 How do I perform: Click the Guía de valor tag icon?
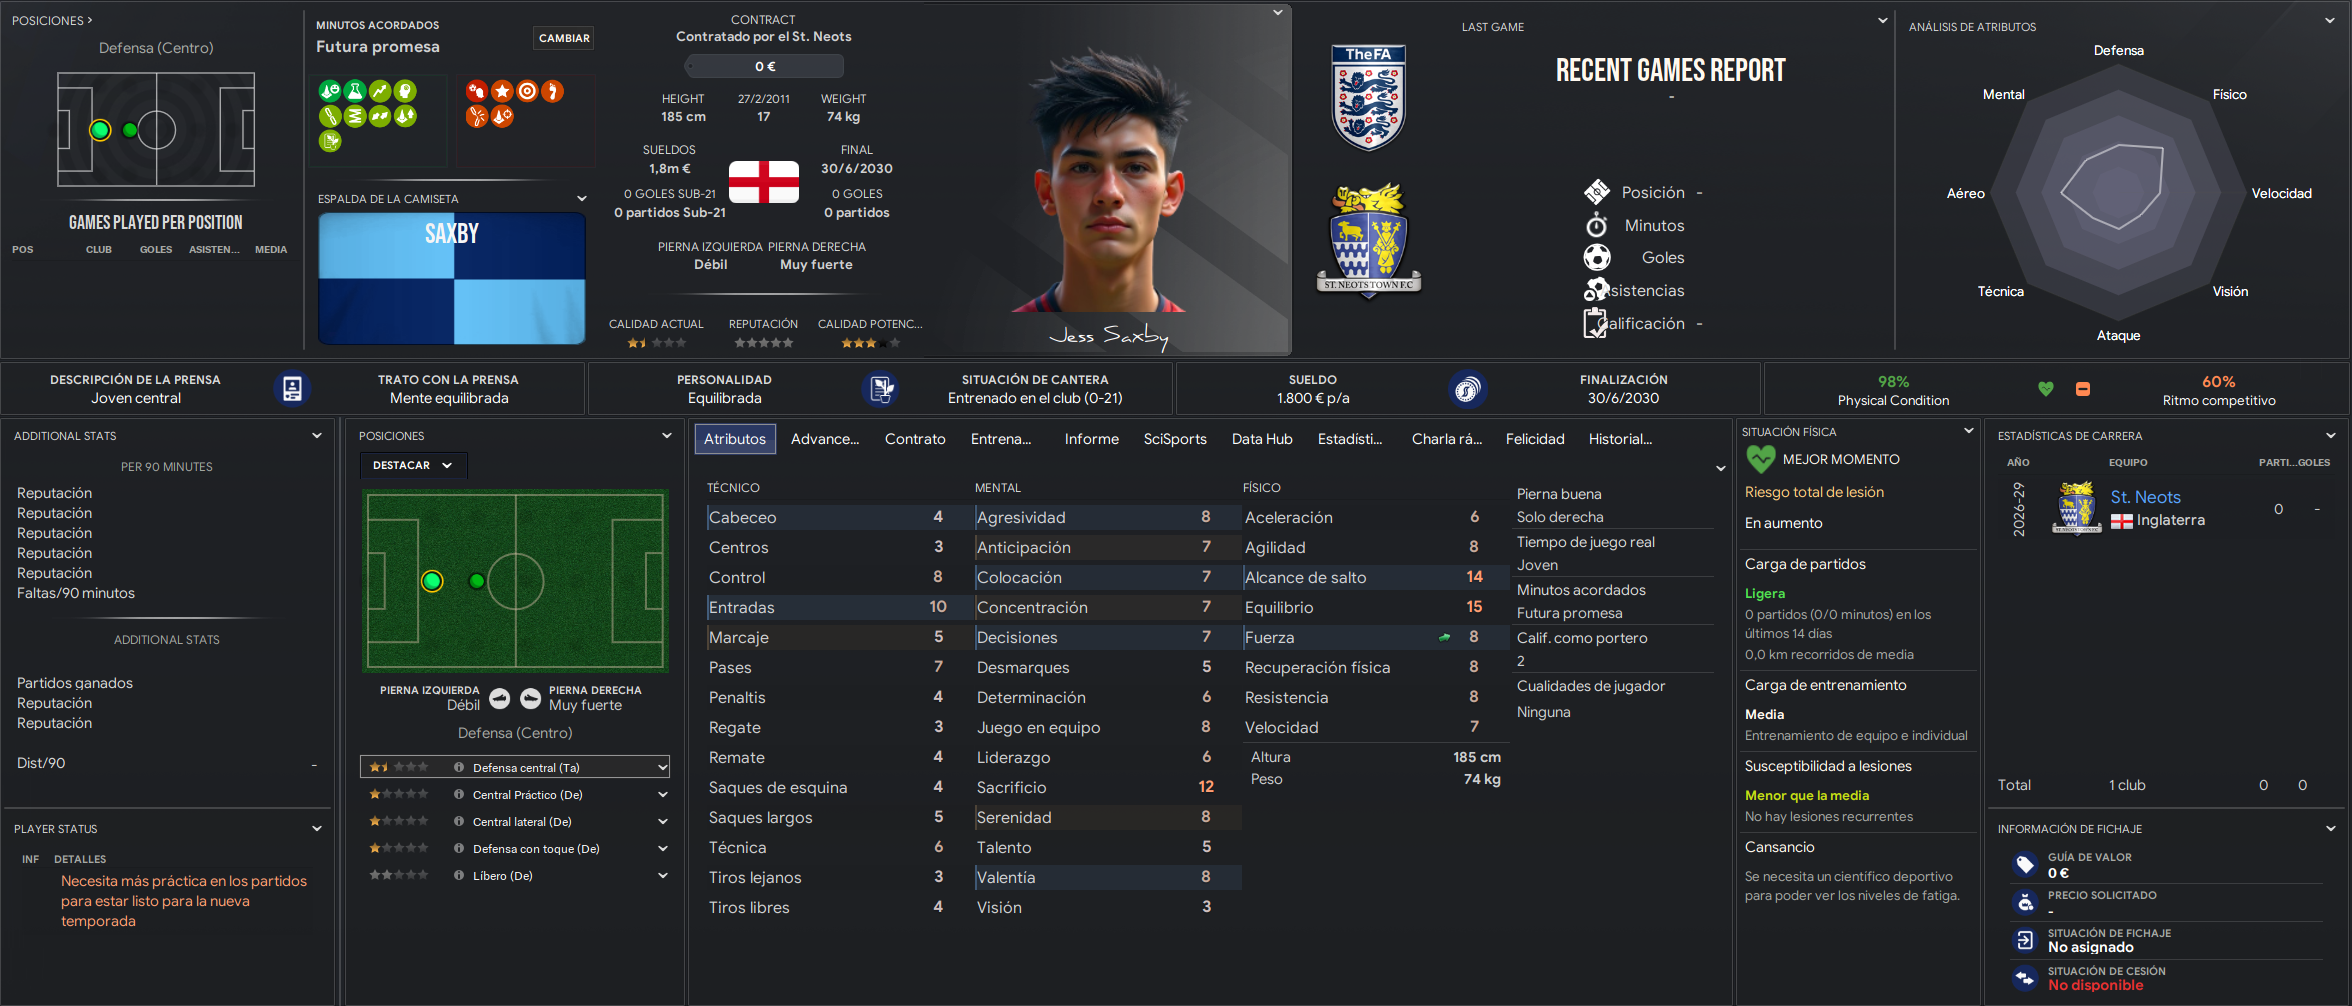click(x=2025, y=865)
